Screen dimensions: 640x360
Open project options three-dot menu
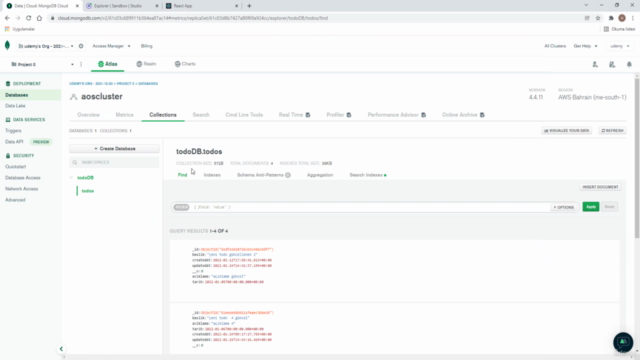pyautogui.click(x=81, y=64)
